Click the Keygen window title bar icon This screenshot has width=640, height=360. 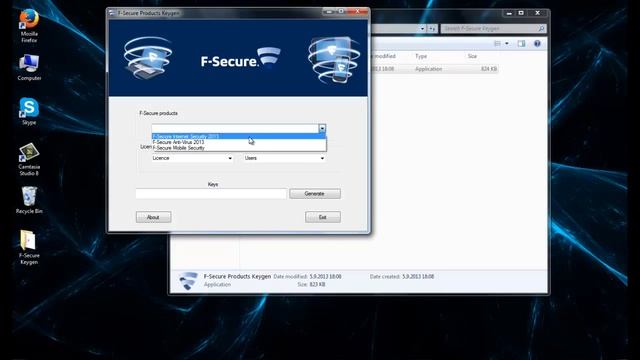112,13
